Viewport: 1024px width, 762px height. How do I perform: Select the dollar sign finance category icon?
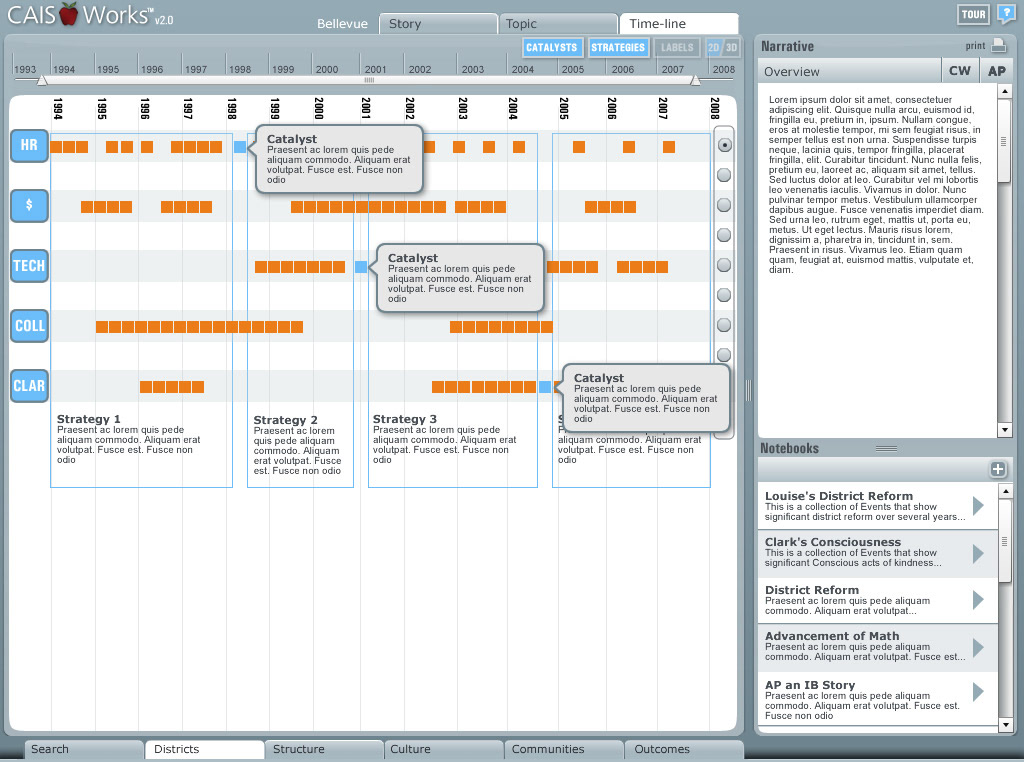coord(29,206)
